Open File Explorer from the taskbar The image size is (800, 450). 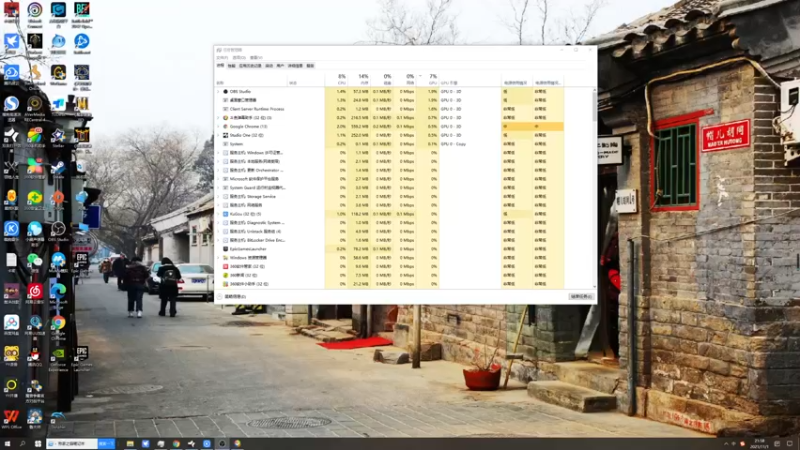[130, 444]
